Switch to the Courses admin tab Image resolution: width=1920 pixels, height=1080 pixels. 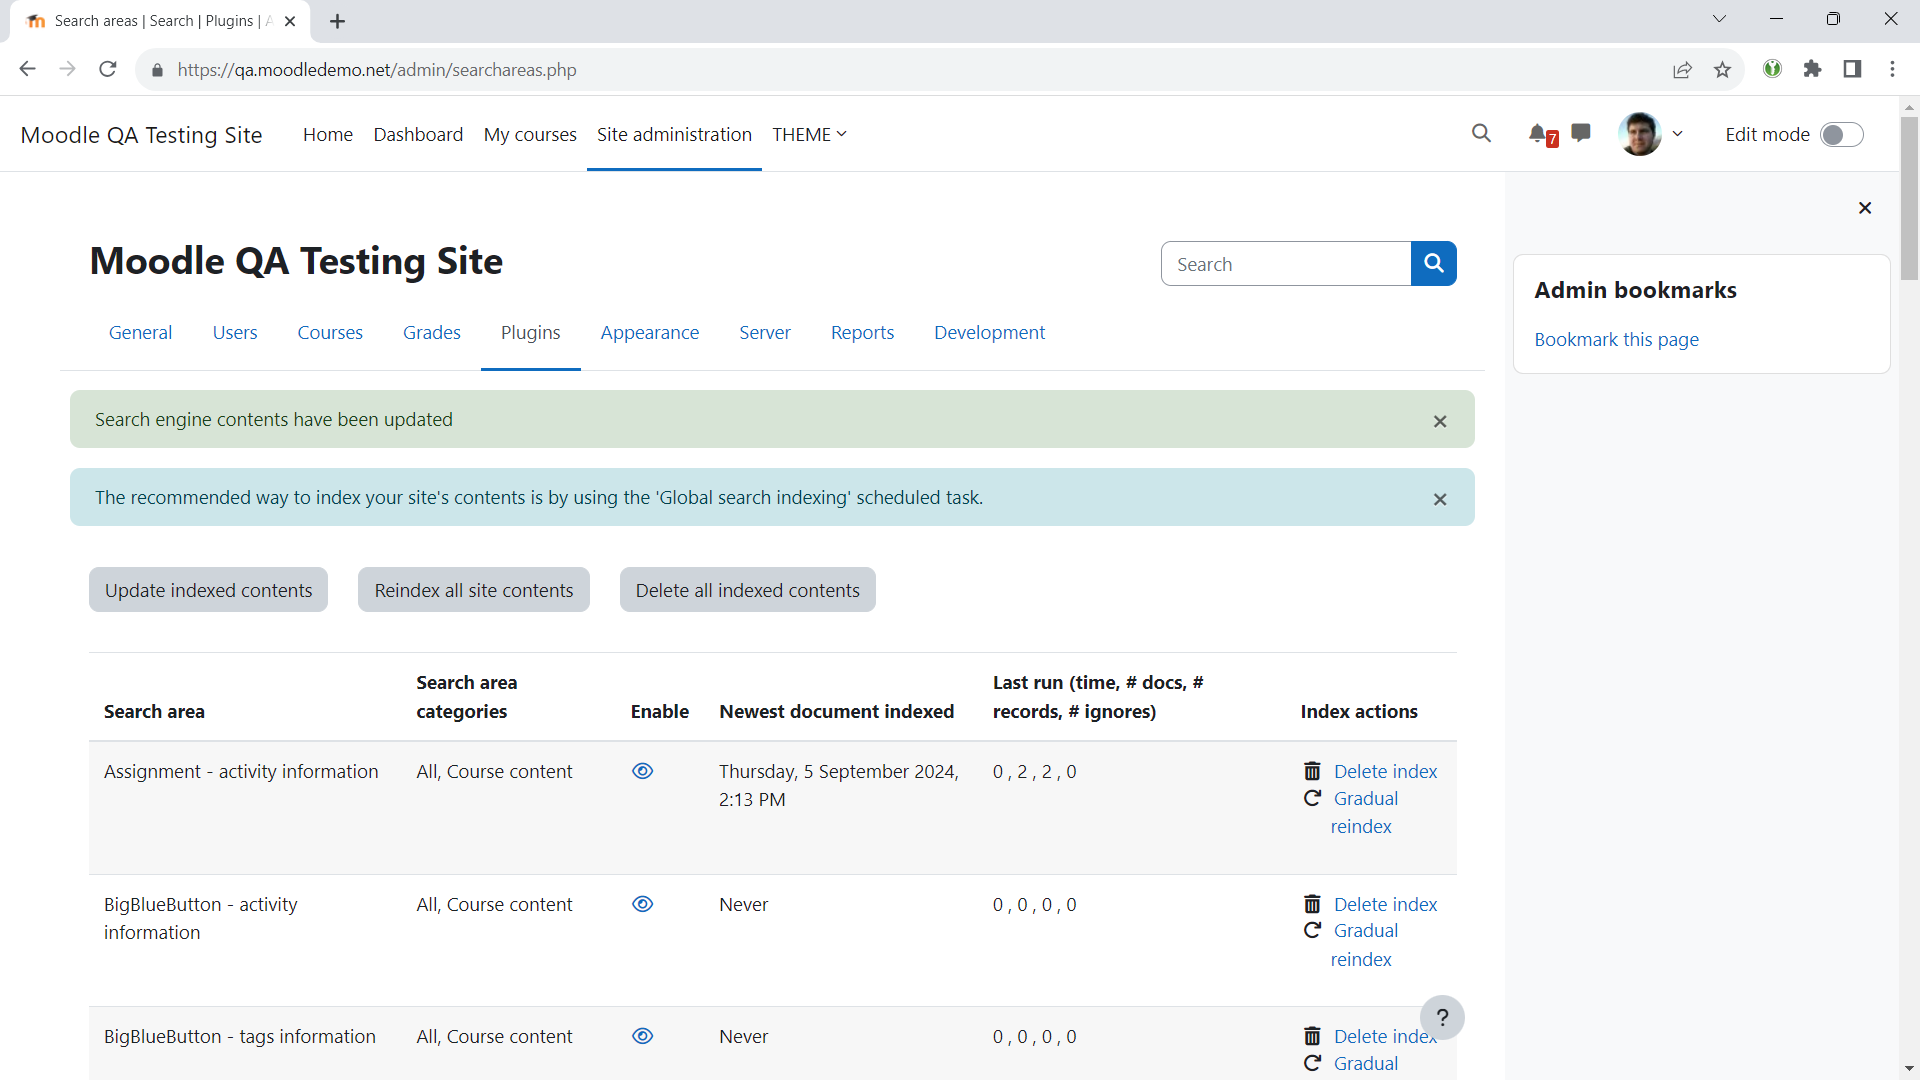330,333
